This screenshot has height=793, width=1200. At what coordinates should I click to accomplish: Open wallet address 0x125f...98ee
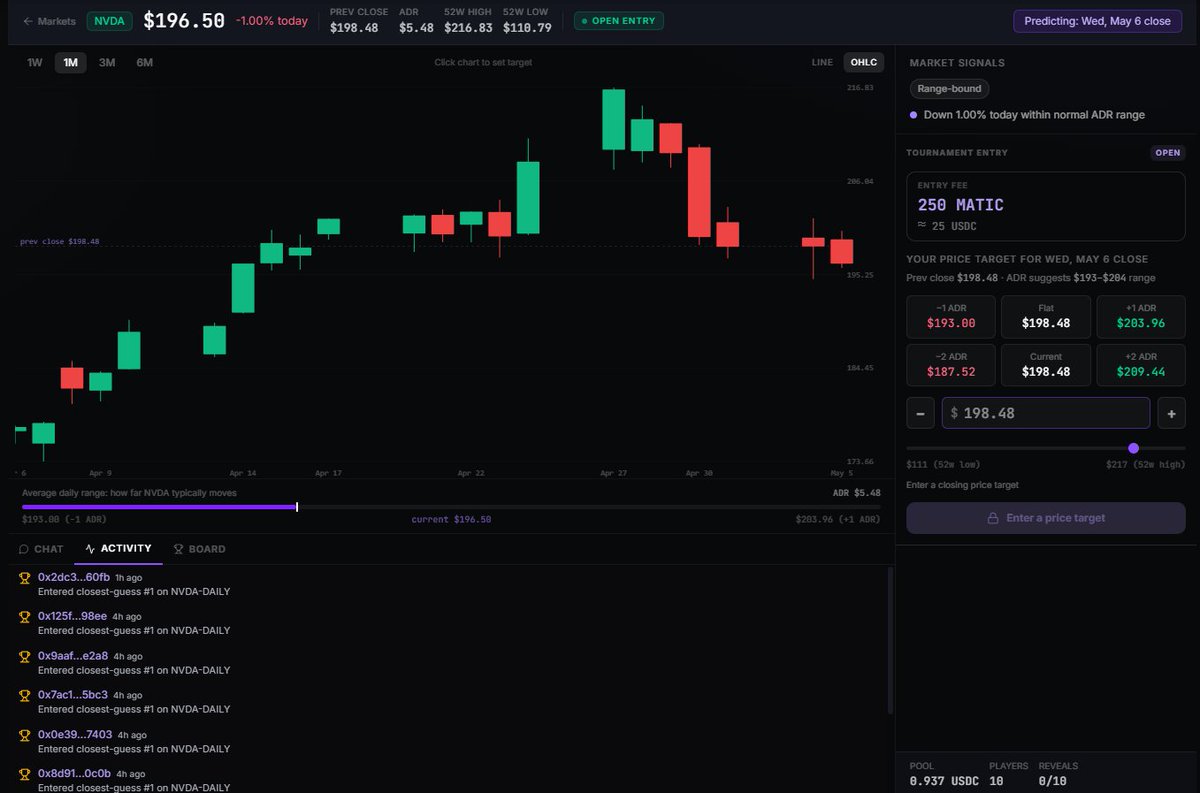[x=72, y=617]
